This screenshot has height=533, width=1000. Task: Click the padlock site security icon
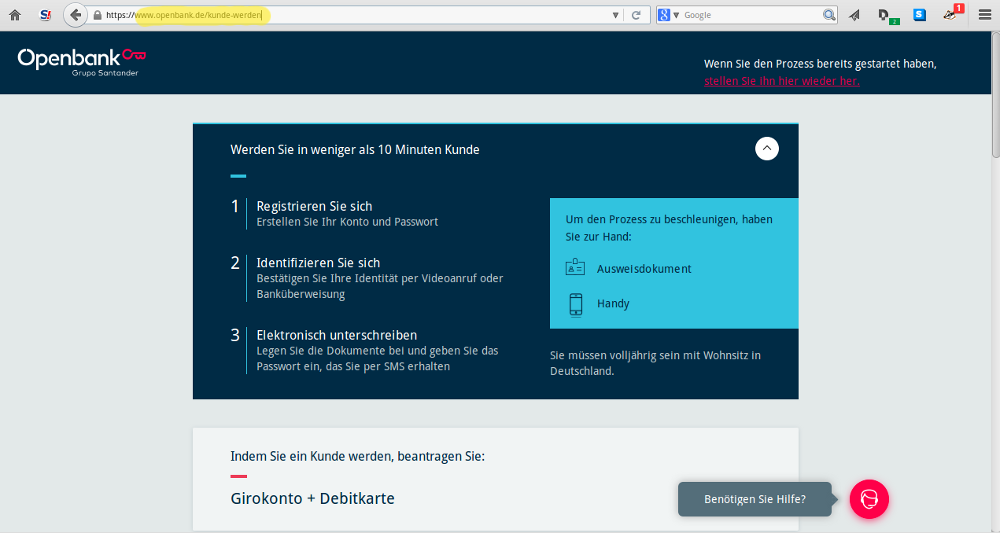(x=97, y=15)
